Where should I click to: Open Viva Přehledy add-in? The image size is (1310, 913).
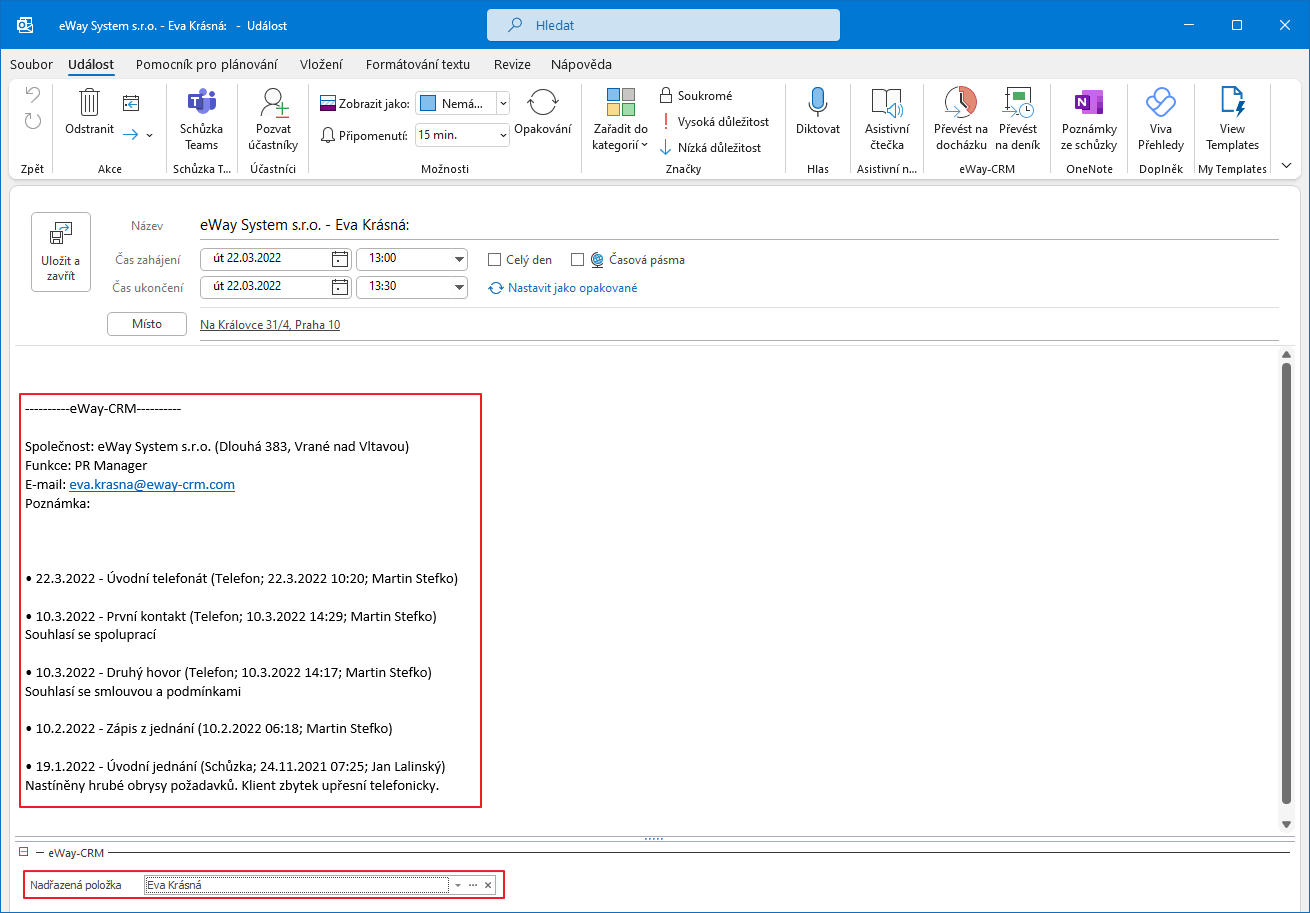point(1160,119)
